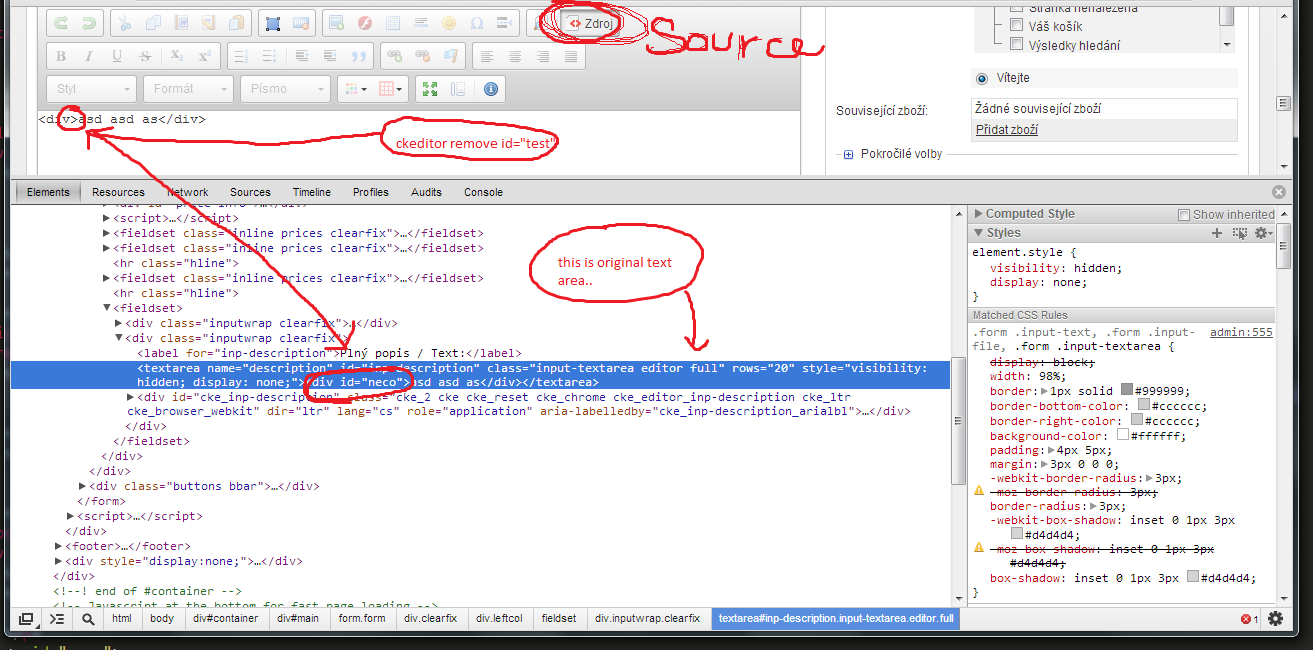Click the Undo arrow in CKEditor toolbar
This screenshot has width=1313, height=650.
(x=61, y=22)
